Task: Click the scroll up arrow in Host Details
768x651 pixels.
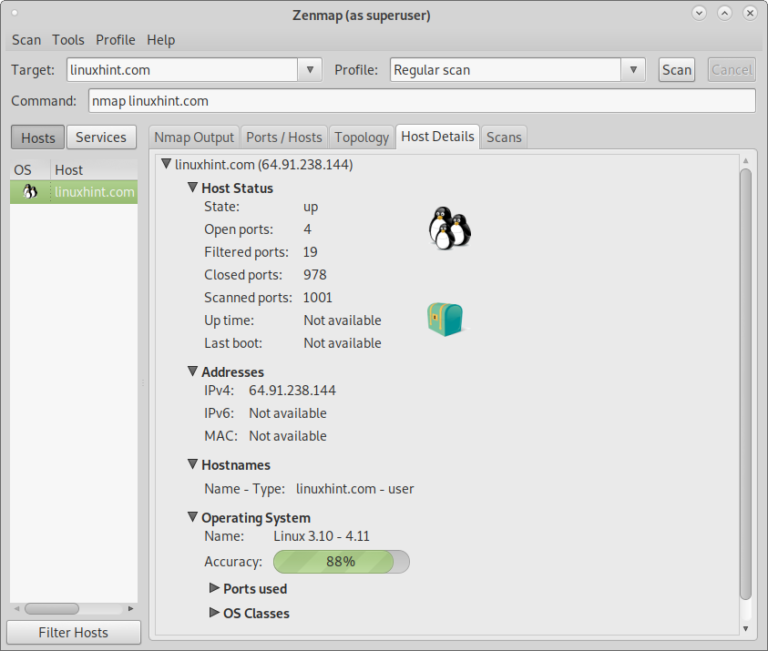Action: 745,161
